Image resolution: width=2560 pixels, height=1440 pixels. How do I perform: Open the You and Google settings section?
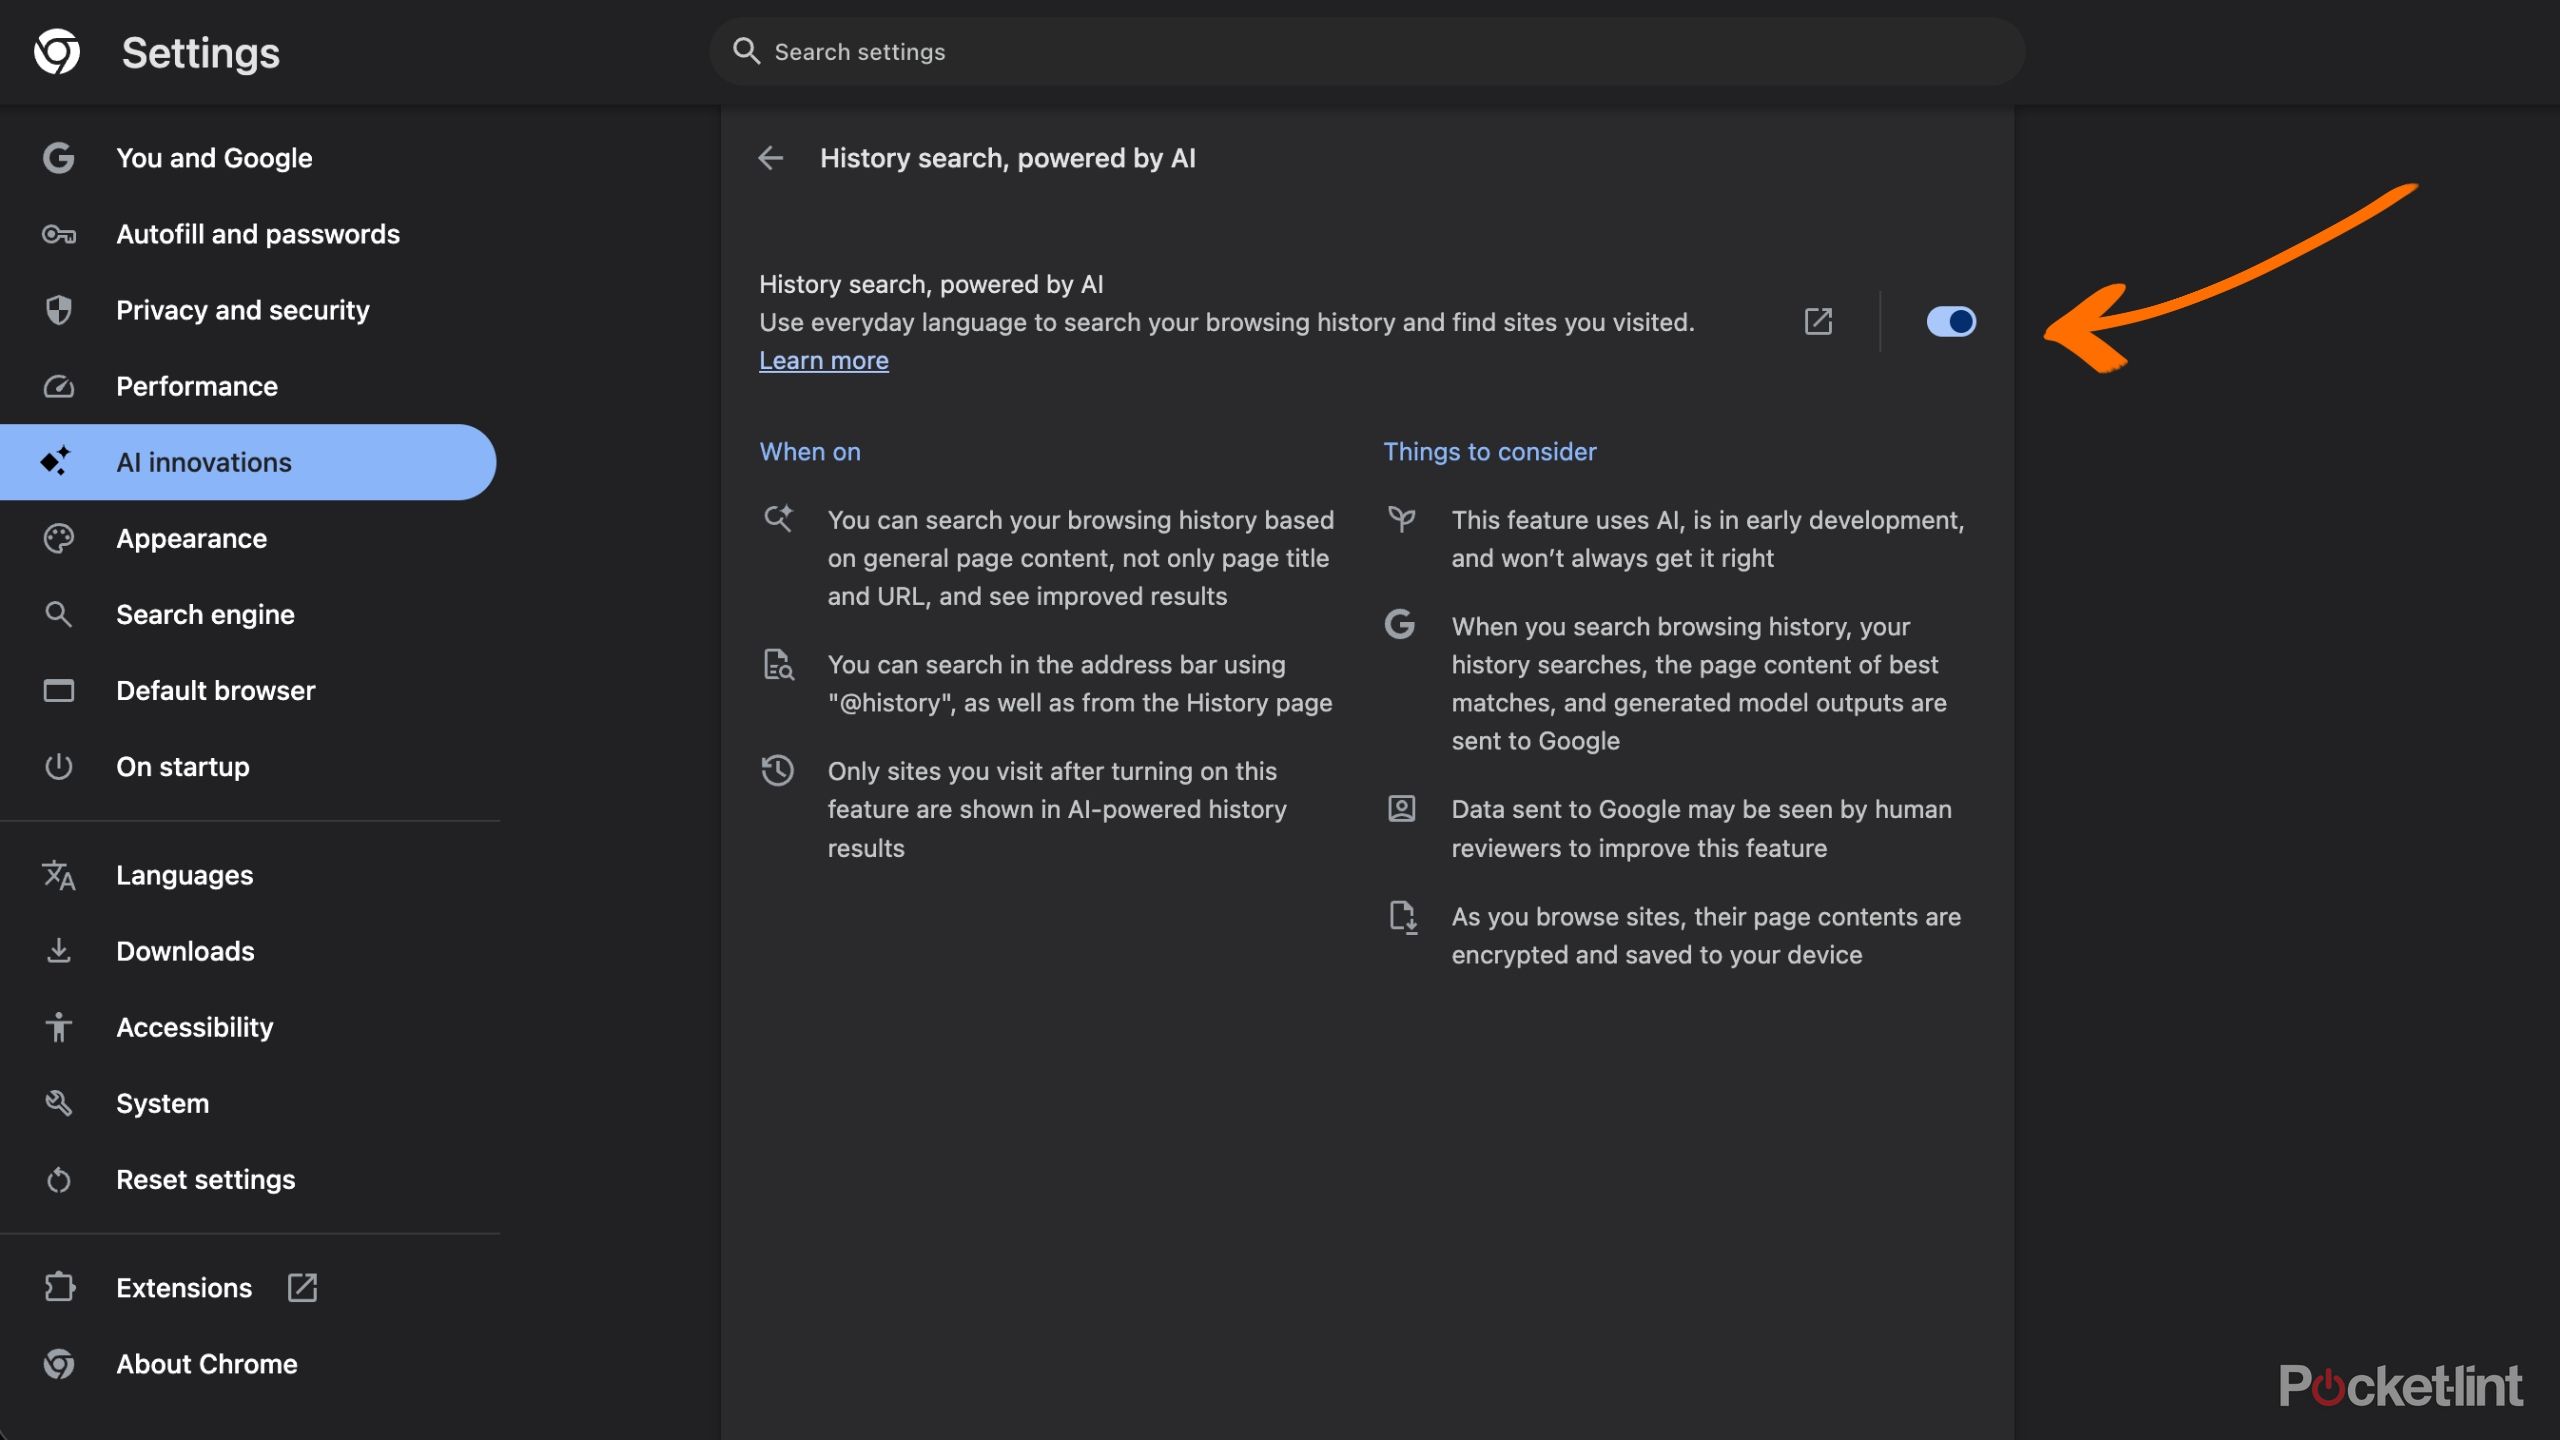click(x=214, y=158)
